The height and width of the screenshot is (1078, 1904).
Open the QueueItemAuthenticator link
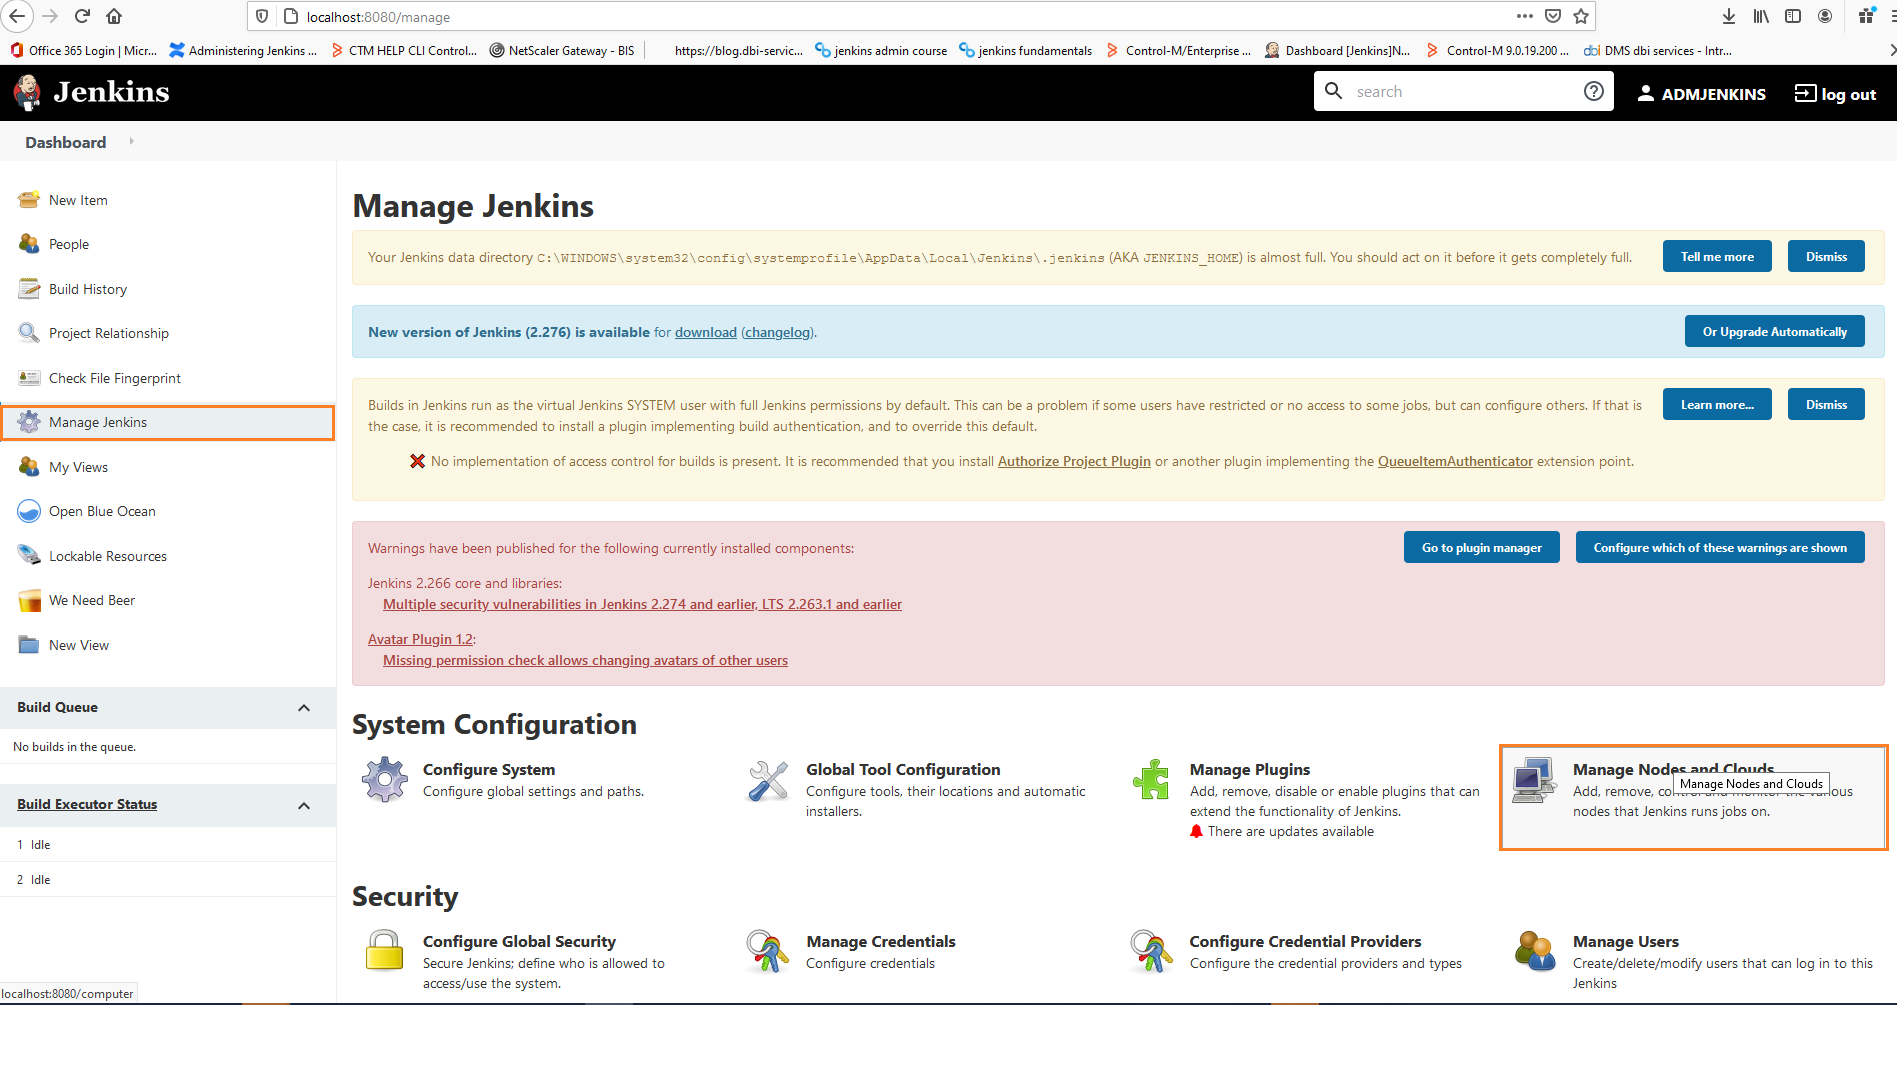(x=1455, y=462)
